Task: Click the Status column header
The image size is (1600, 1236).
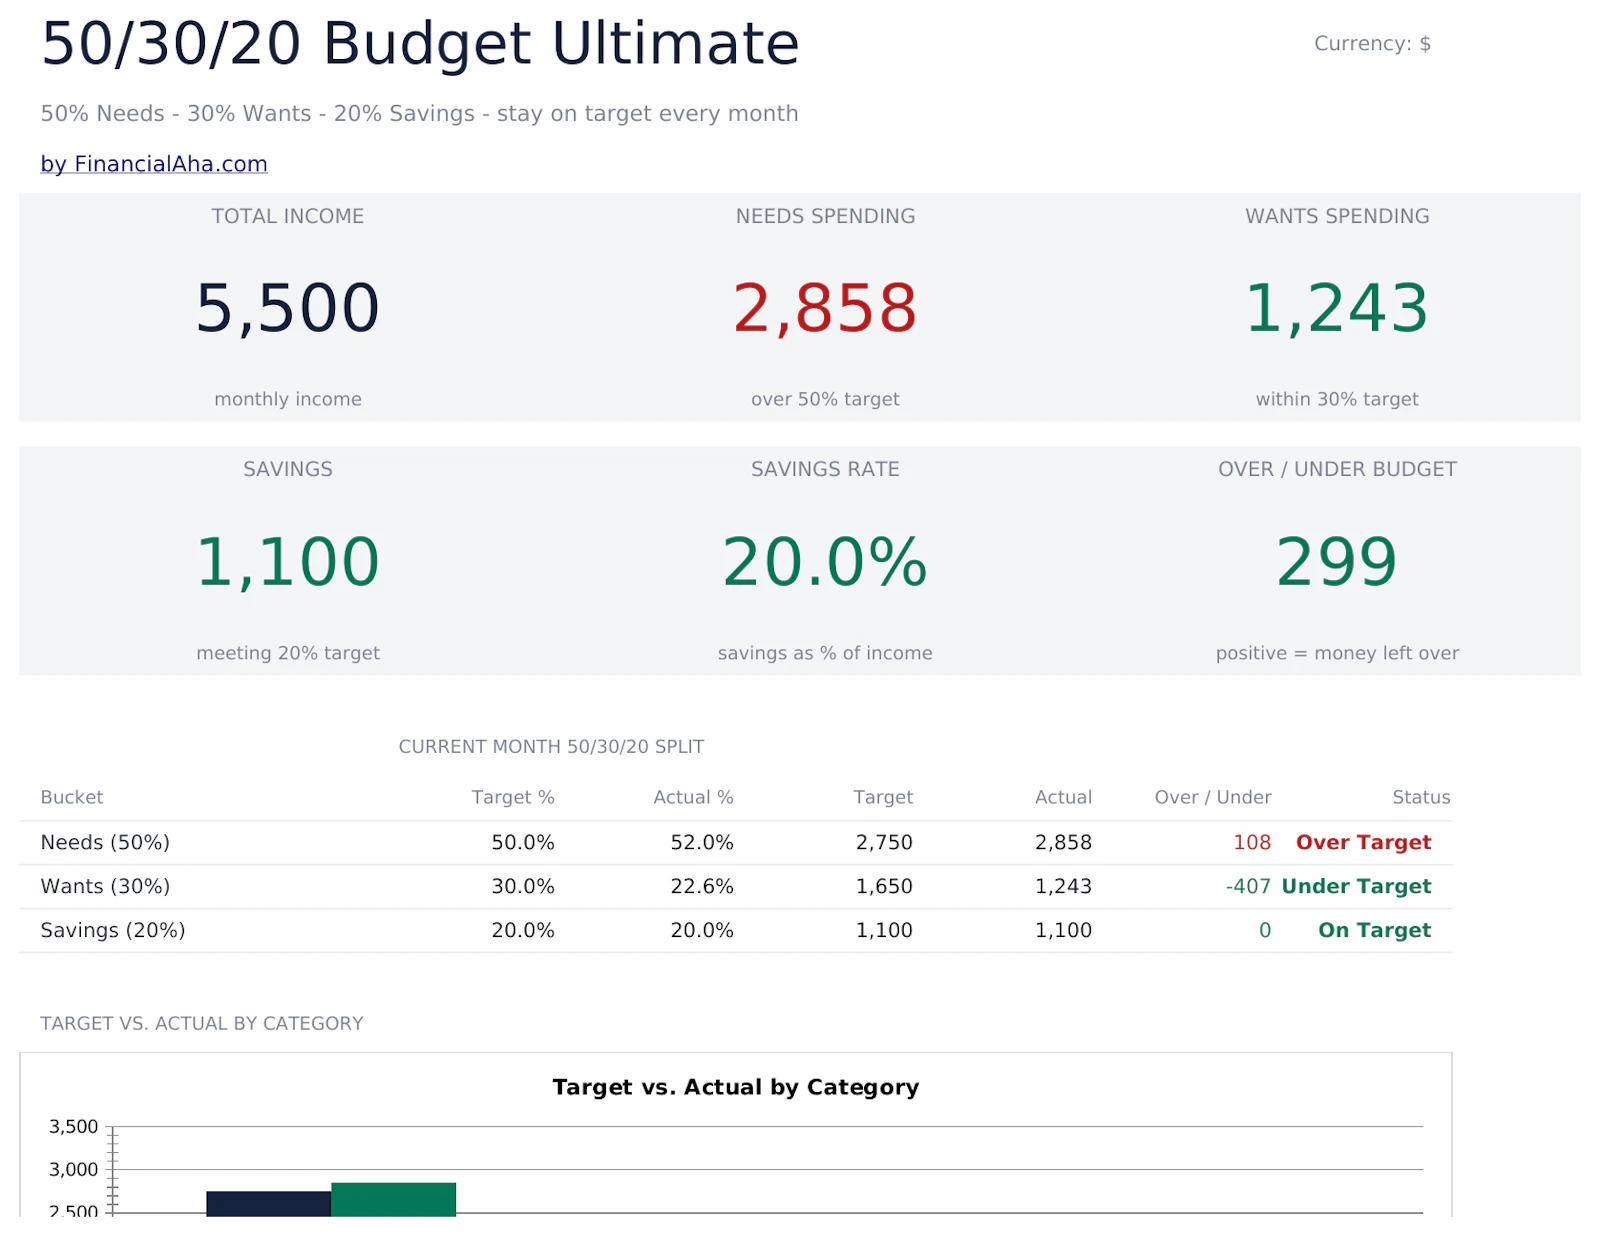Action: click(x=1421, y=797)
